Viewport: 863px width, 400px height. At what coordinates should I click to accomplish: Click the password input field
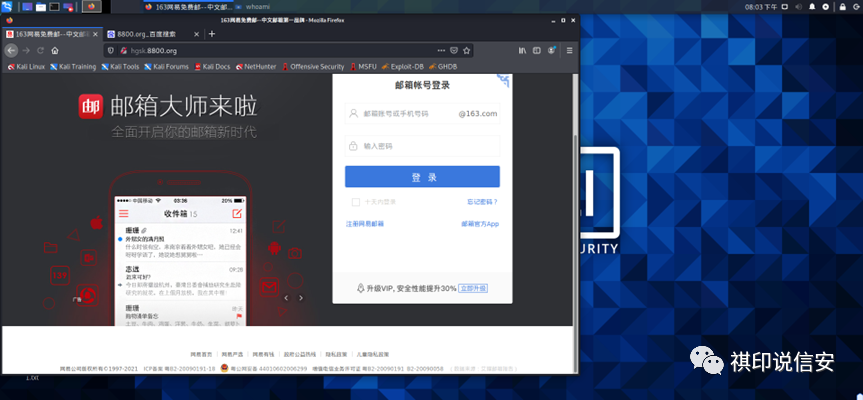pyautogui.click(x=422, y=146)
